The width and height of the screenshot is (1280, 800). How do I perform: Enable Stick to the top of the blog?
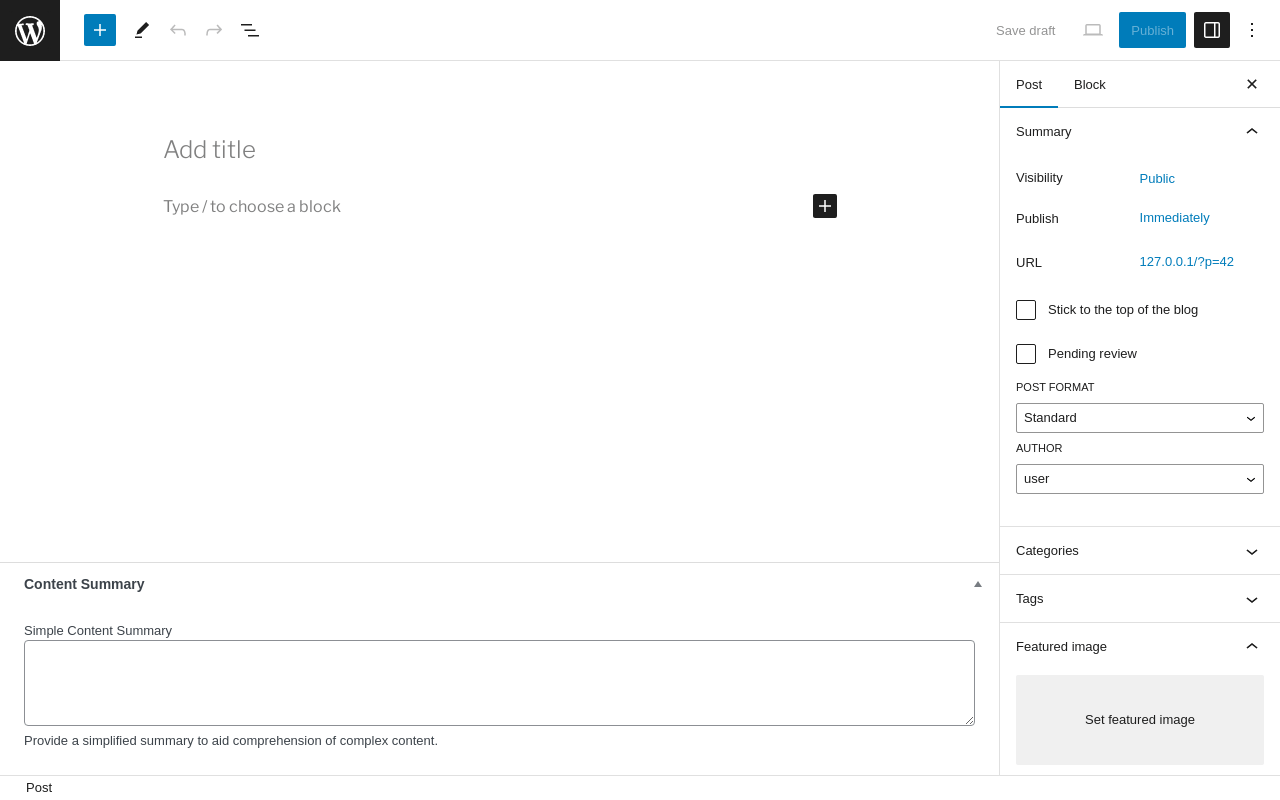tap(1026, 310)
